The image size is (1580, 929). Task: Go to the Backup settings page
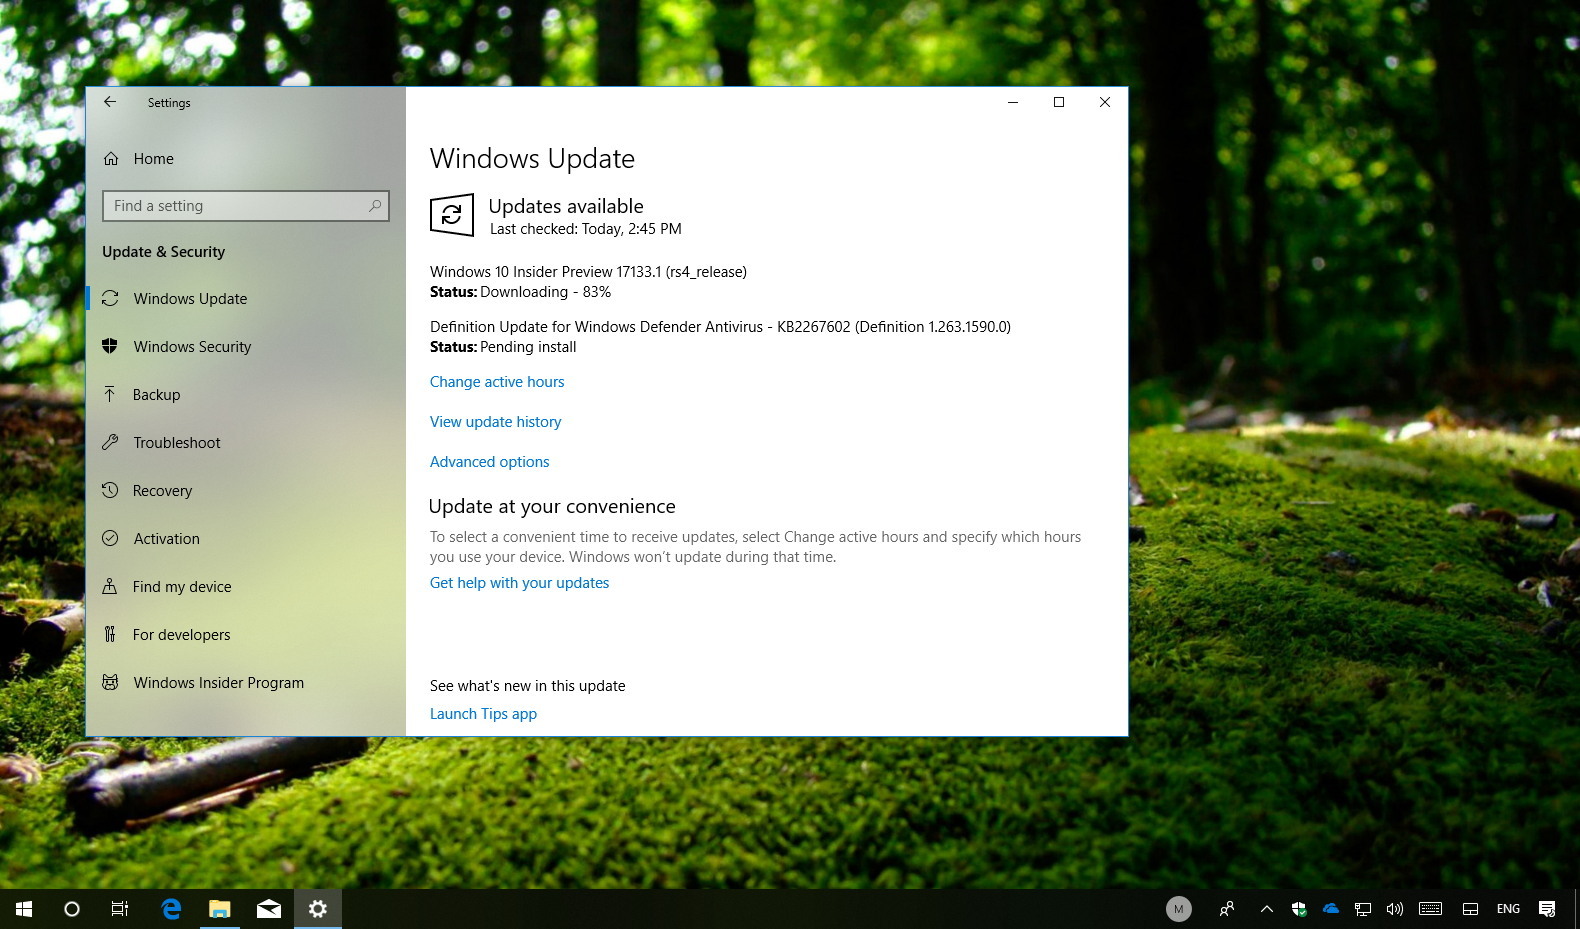tap(157, 395)
